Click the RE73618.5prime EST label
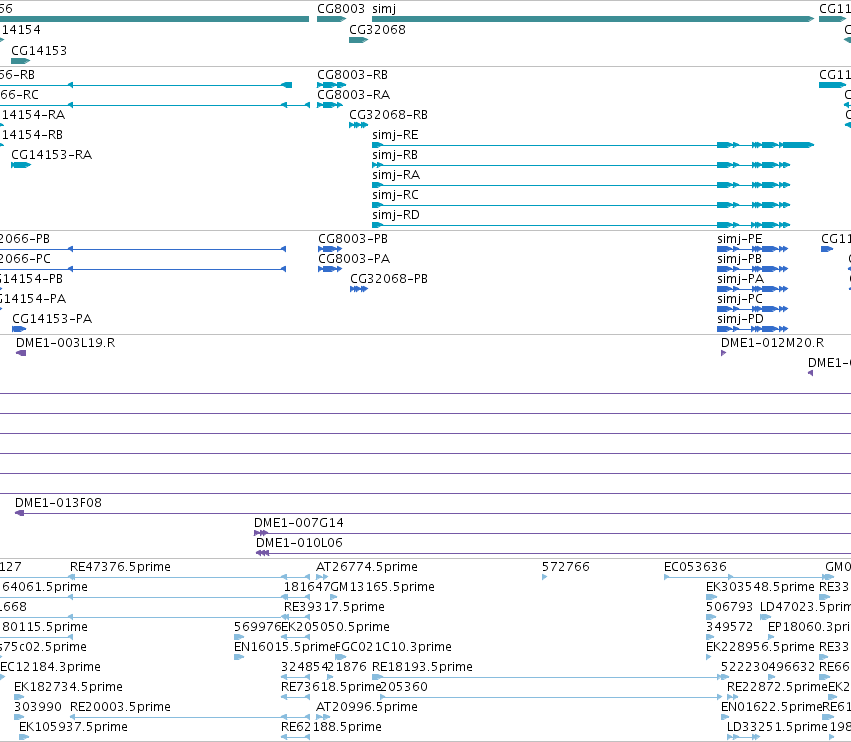Image resolution: width=851 pixels, height=742 pixels. [331, 688]
